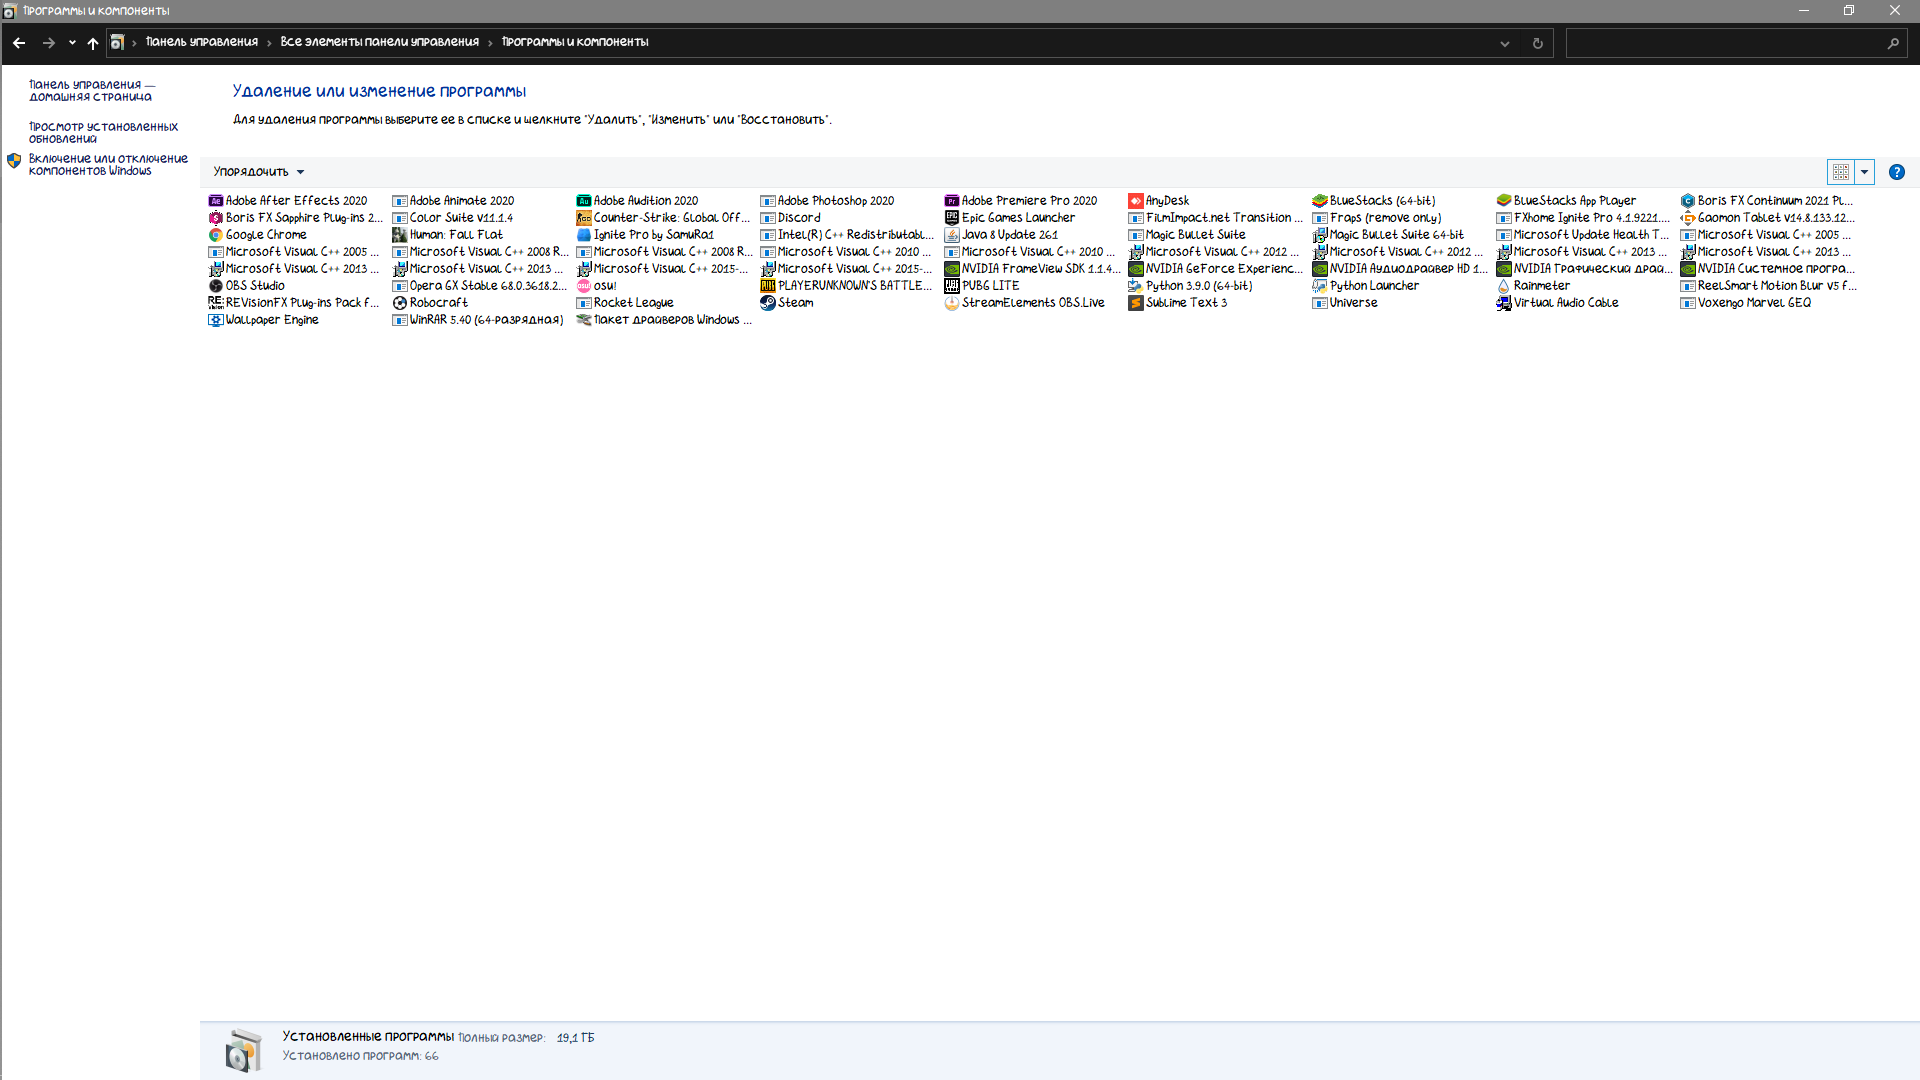This screenshot has height=1080, width=1920.
Task: Open Adobe After Effects 2020
Action: click(293, 199)
